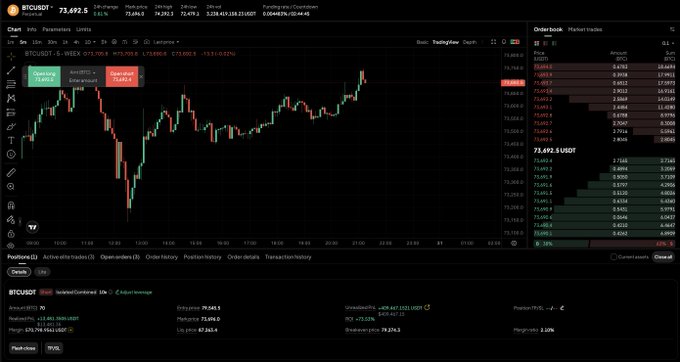Click the bid/ask ratio bar
Image resolution: width=680 pixels, height=362 pixels.
tap(604, 244)
